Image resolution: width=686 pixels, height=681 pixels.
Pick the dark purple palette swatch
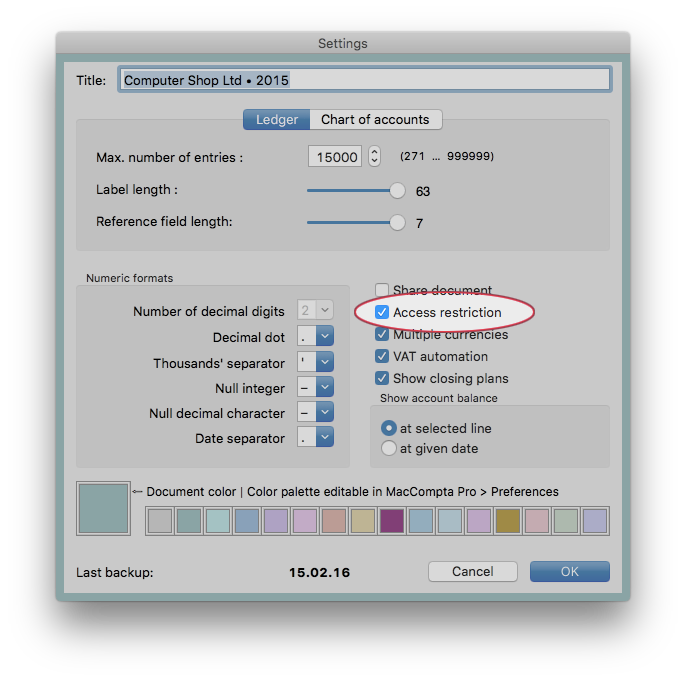392,521
